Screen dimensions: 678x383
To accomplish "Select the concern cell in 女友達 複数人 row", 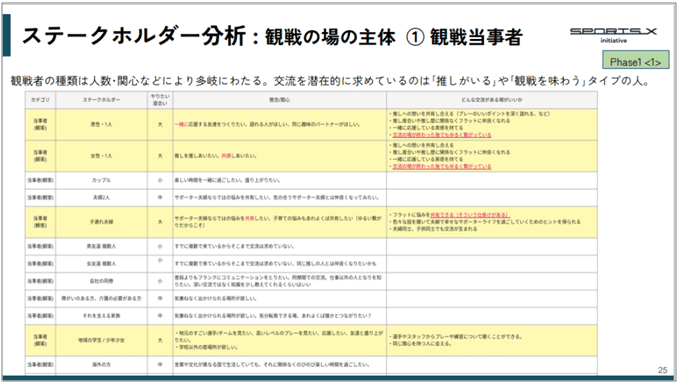I will 280,264.
